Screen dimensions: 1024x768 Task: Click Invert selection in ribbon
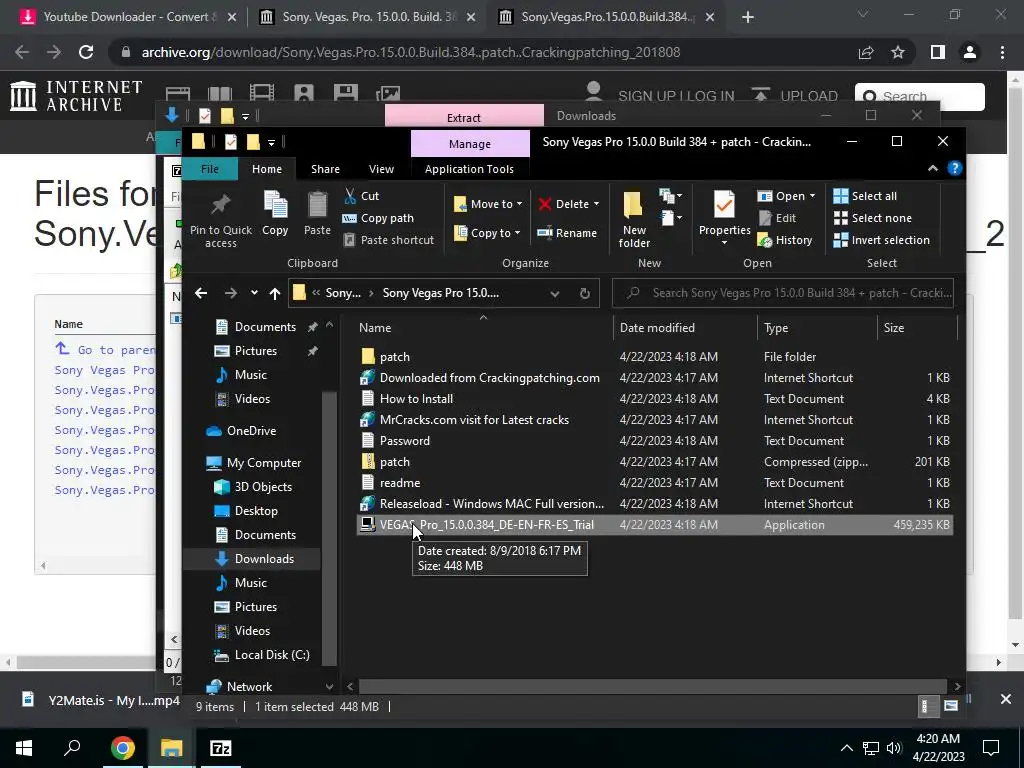click(x=881, y=240)
